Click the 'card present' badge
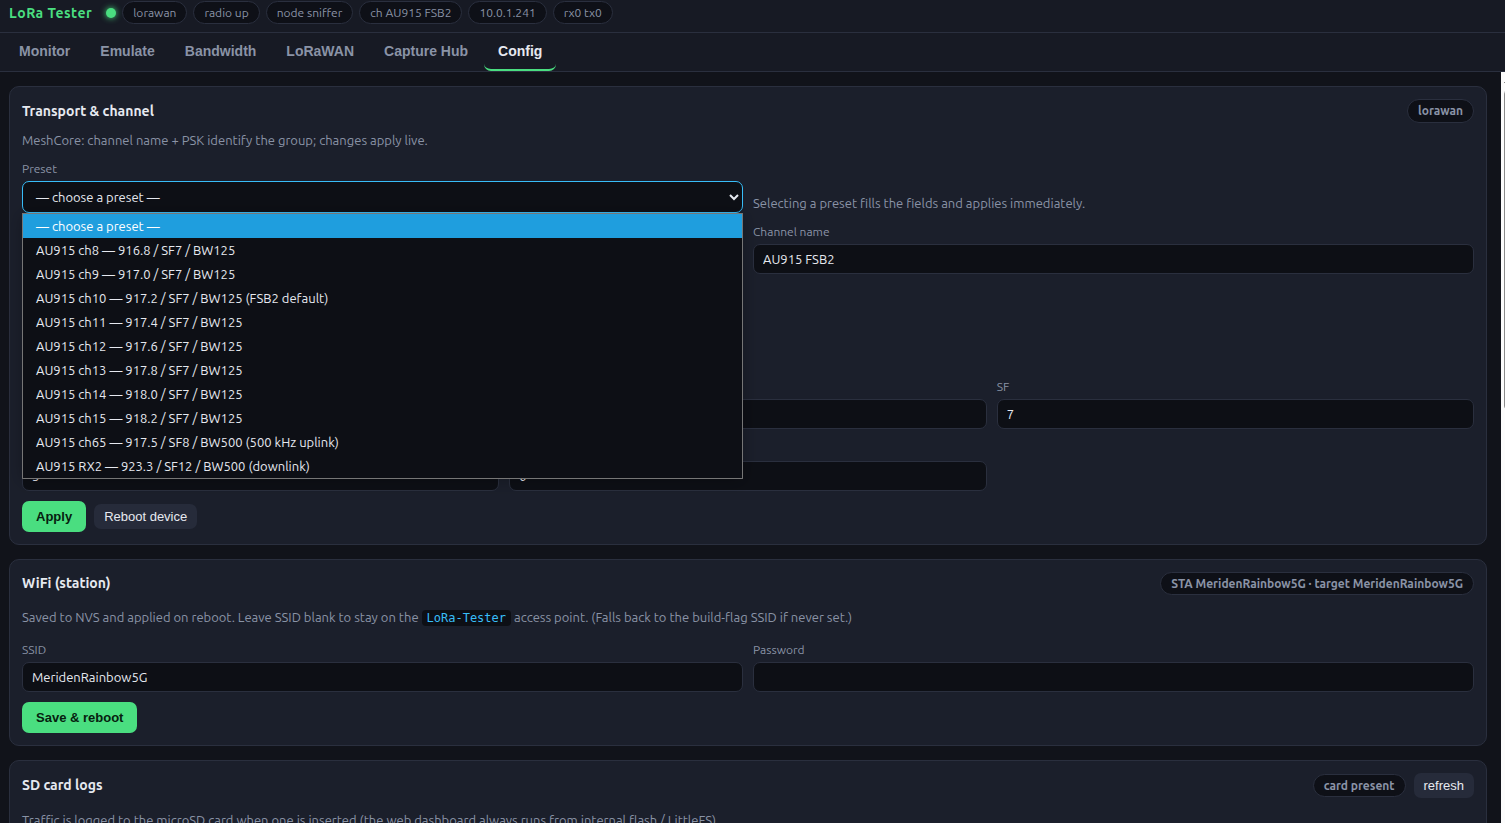The width and height of the screenshot is (1505, 823). click(x=1358, y=786)
